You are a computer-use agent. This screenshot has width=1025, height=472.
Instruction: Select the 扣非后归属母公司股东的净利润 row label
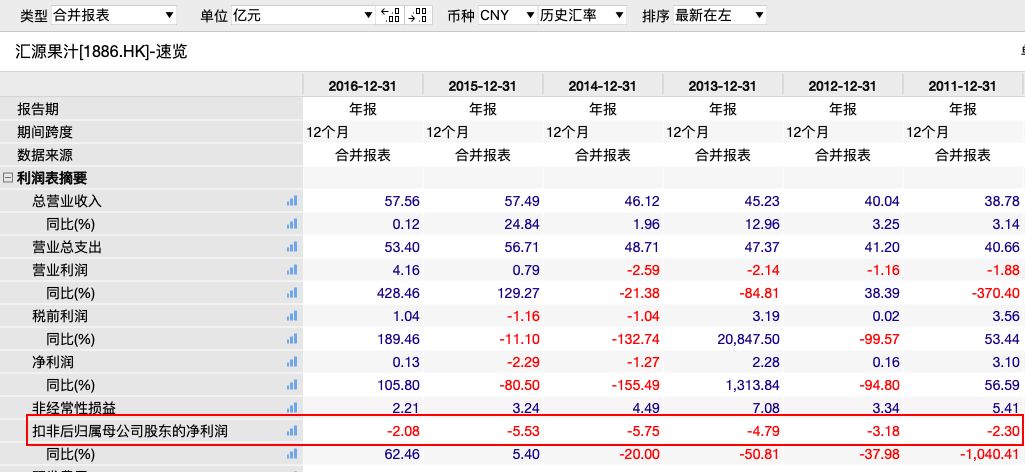coord(130,431)
